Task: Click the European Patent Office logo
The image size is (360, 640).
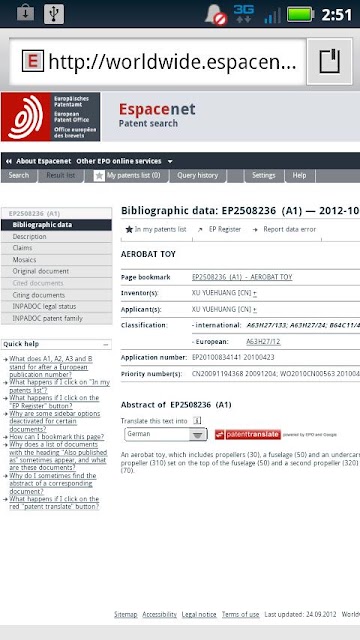Action: (51, 117)
